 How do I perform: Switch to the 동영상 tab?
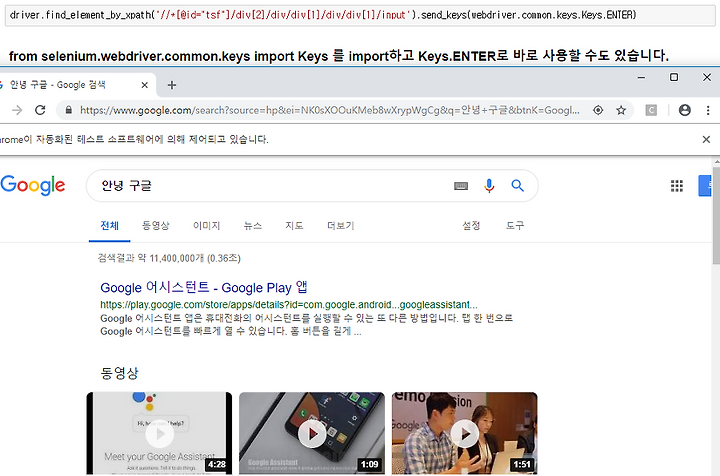tap(155, 226)
